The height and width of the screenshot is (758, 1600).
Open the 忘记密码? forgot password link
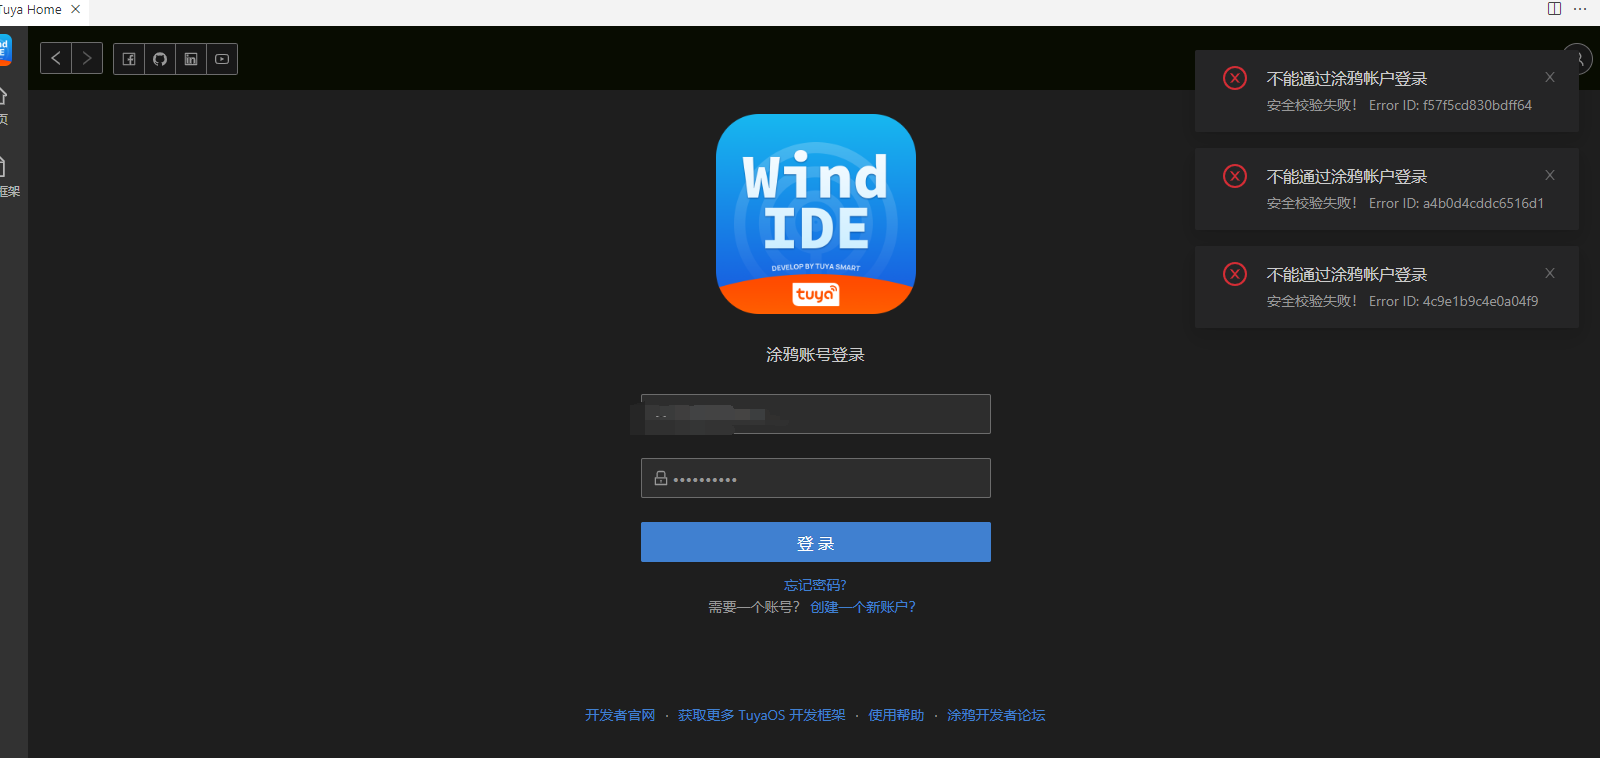point(815,585)
